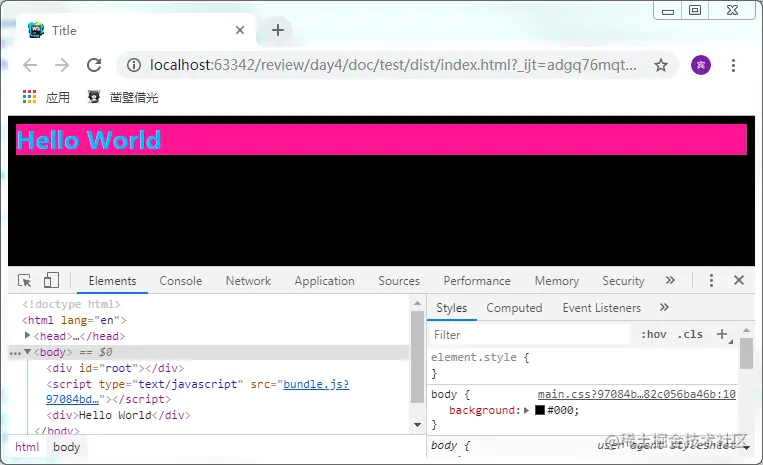Select the html lang="en" node
Image resolution: width=763 pixels, height=465 pixels.
pos(74,320)
